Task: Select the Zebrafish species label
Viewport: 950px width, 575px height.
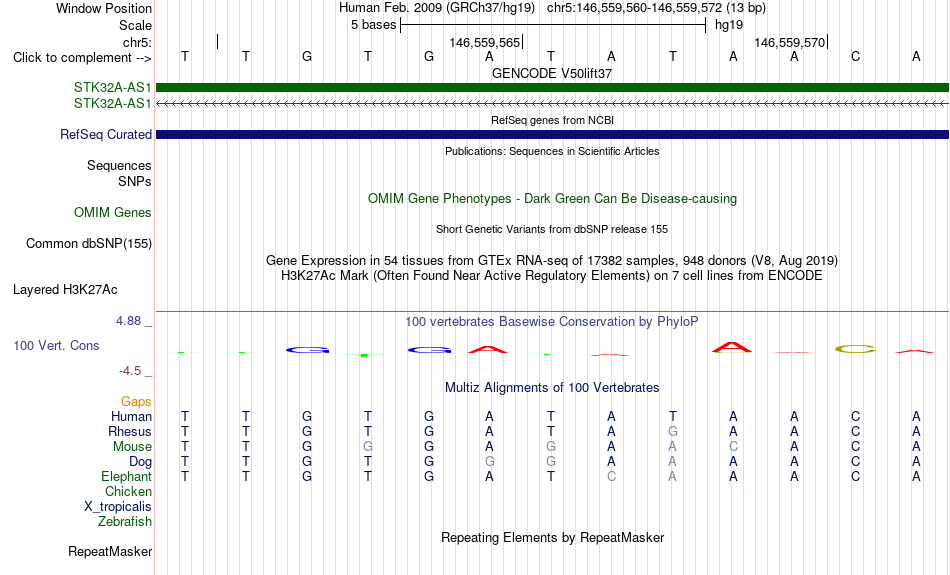Action: click(x=125, y=521)
